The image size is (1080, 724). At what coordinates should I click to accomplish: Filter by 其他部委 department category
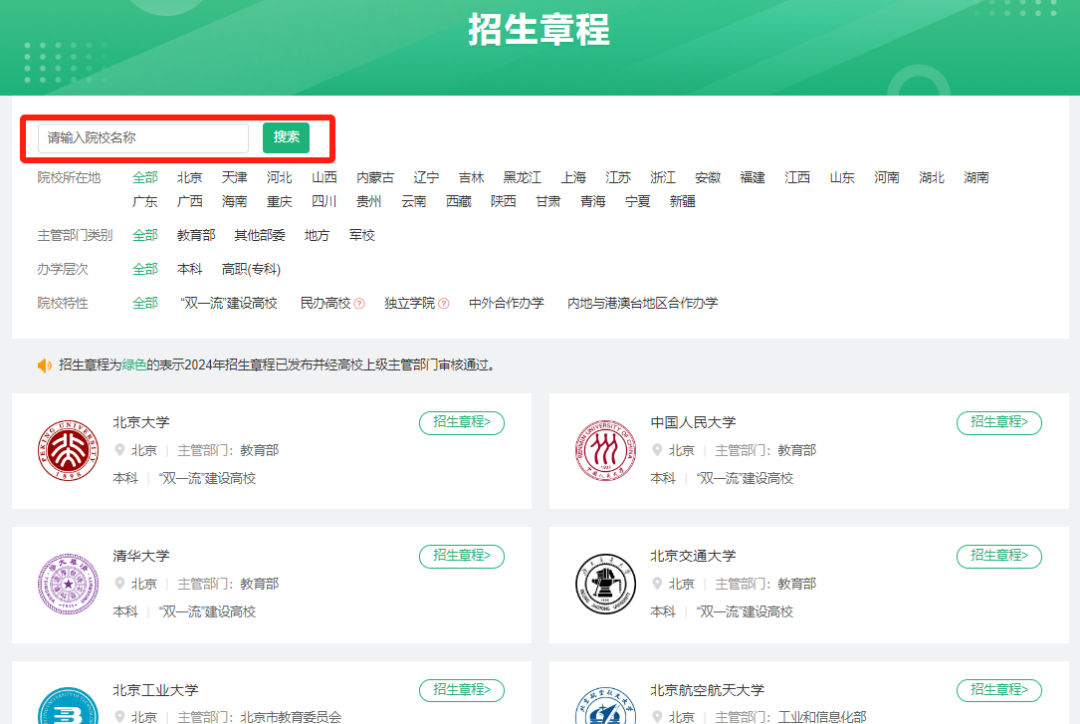[x=260, y=236]
